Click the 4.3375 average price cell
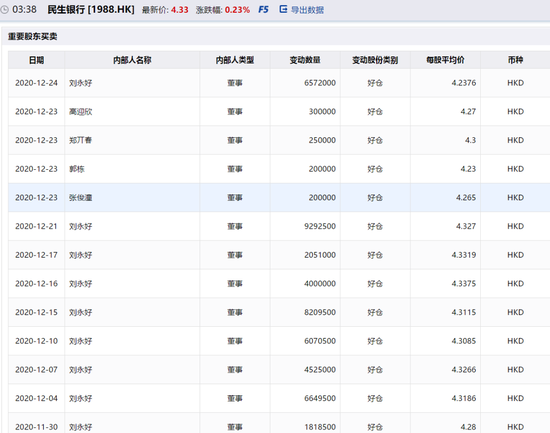The image size is (550, 433). (445, 284)
